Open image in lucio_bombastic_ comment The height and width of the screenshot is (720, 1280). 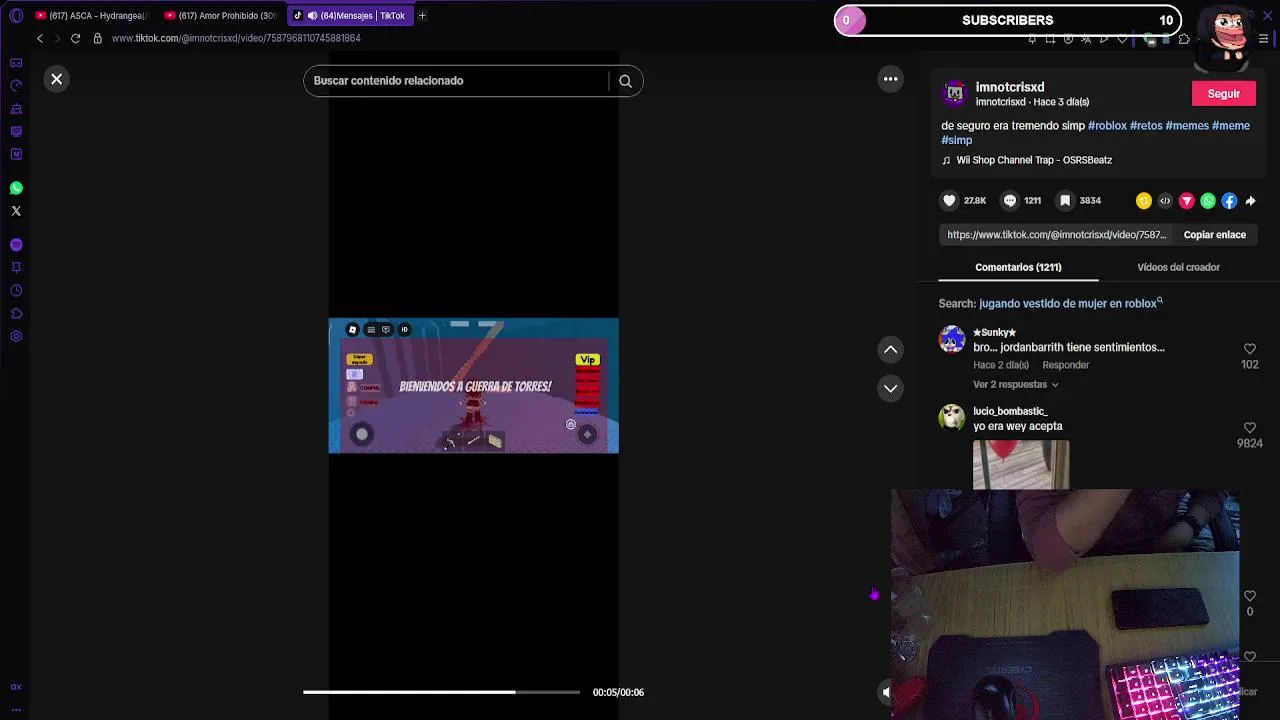pos(1021,465)
